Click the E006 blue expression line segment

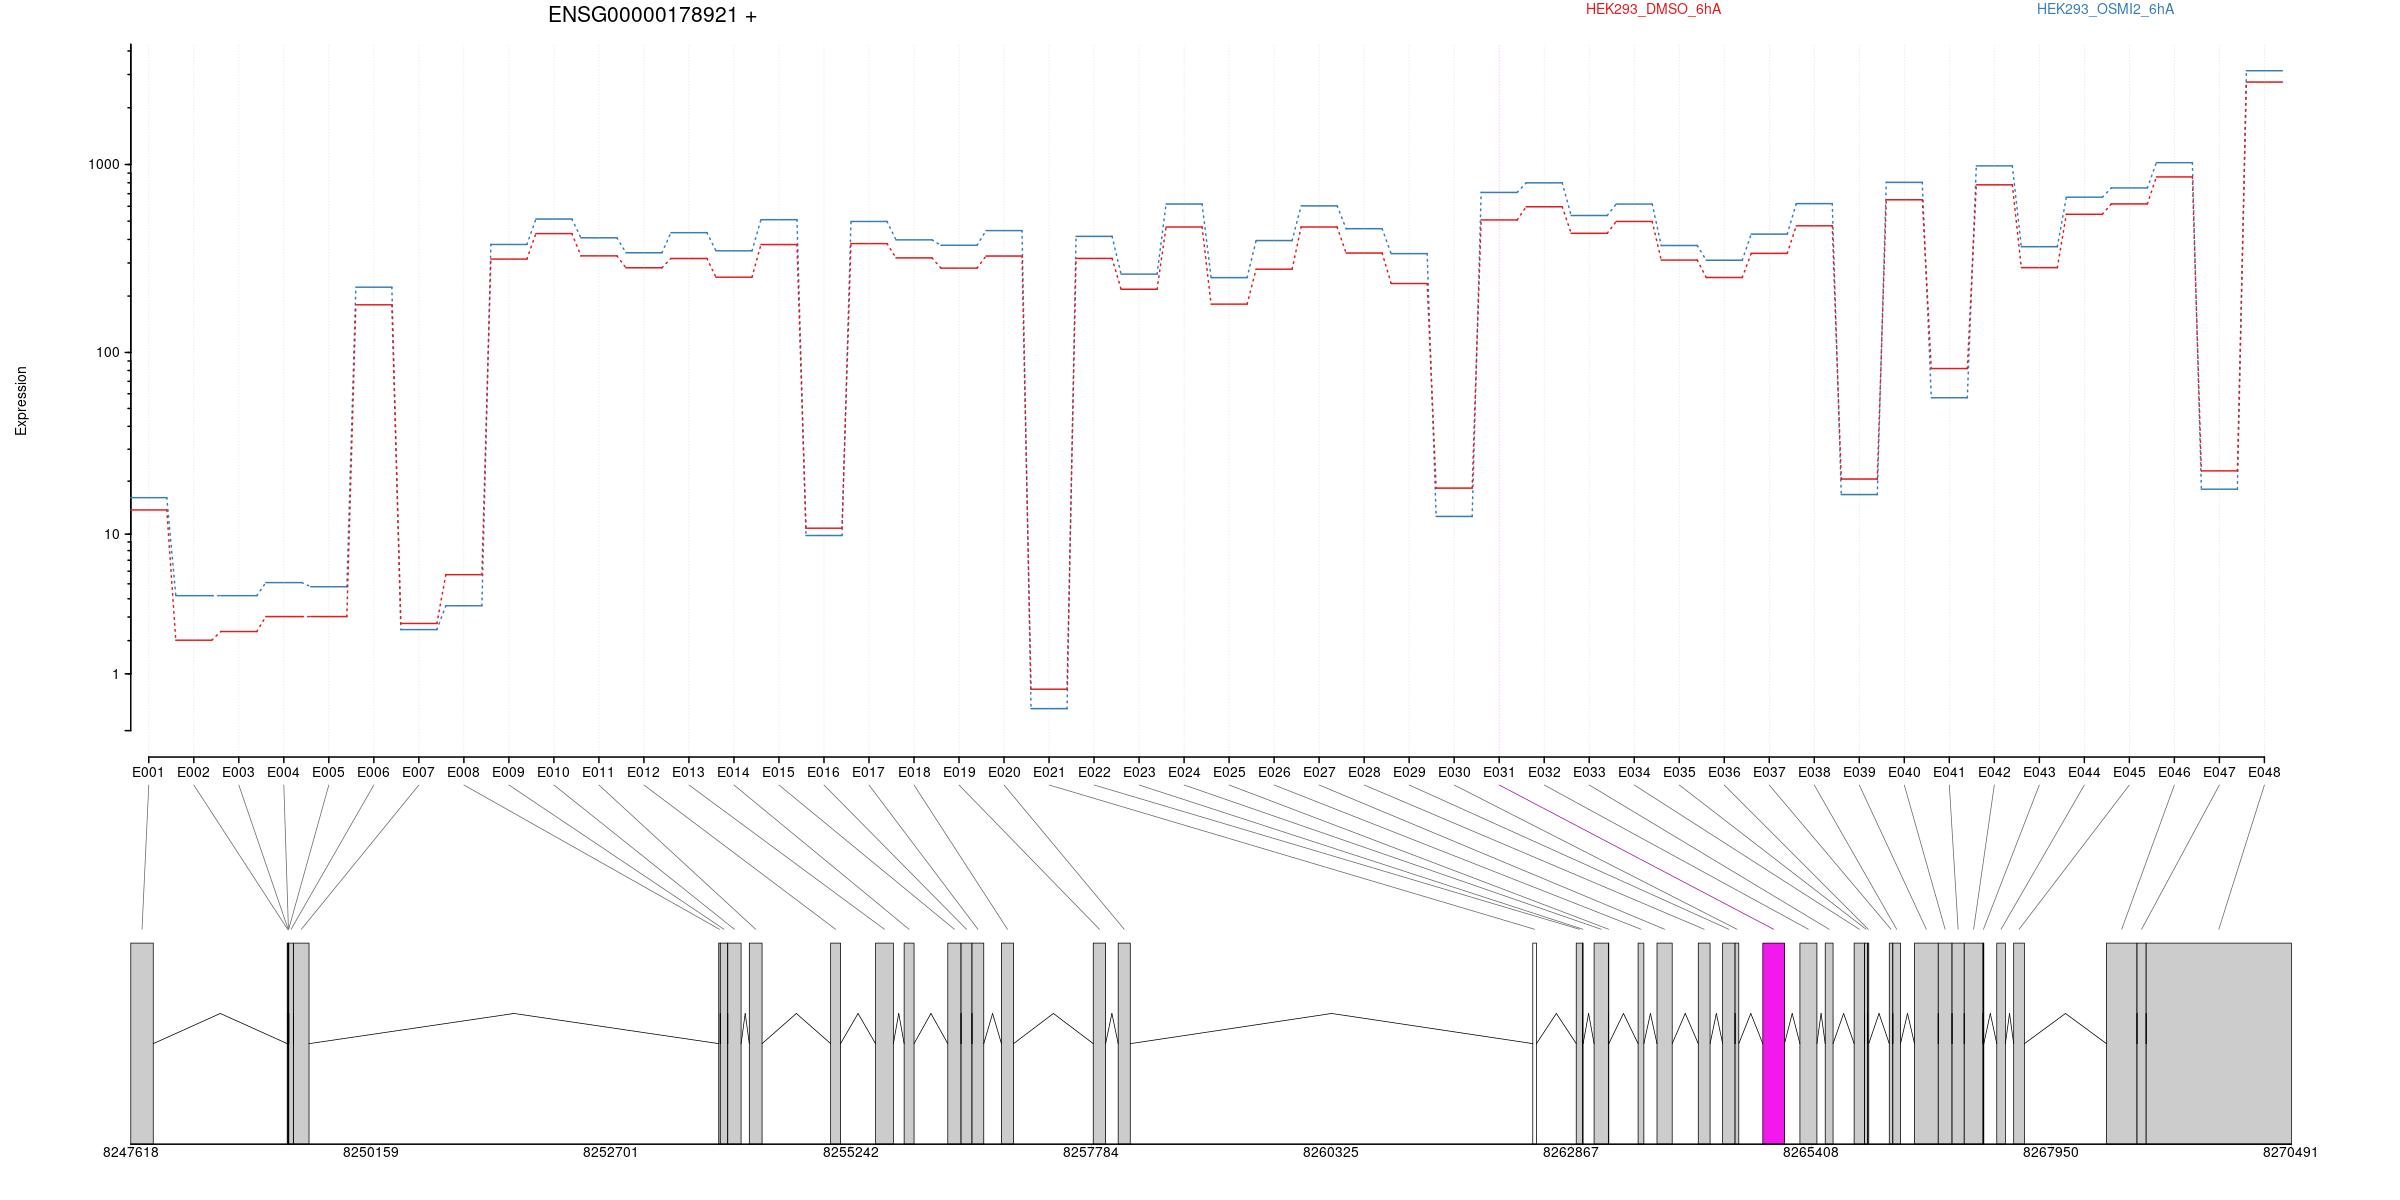(373, 287)
